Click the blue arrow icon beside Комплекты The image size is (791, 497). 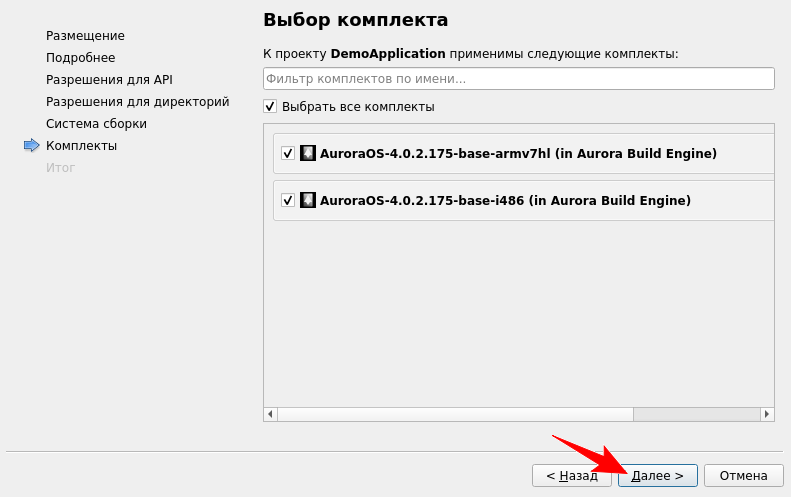31,145
